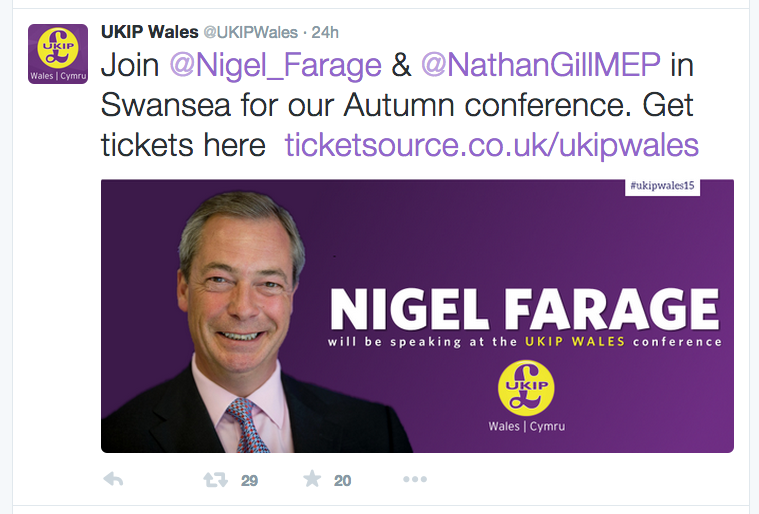Open the ticketsource.co.uk/ukipwales link
The width and height of the screenshot is (759, 514).
click(x=492, y=145)
